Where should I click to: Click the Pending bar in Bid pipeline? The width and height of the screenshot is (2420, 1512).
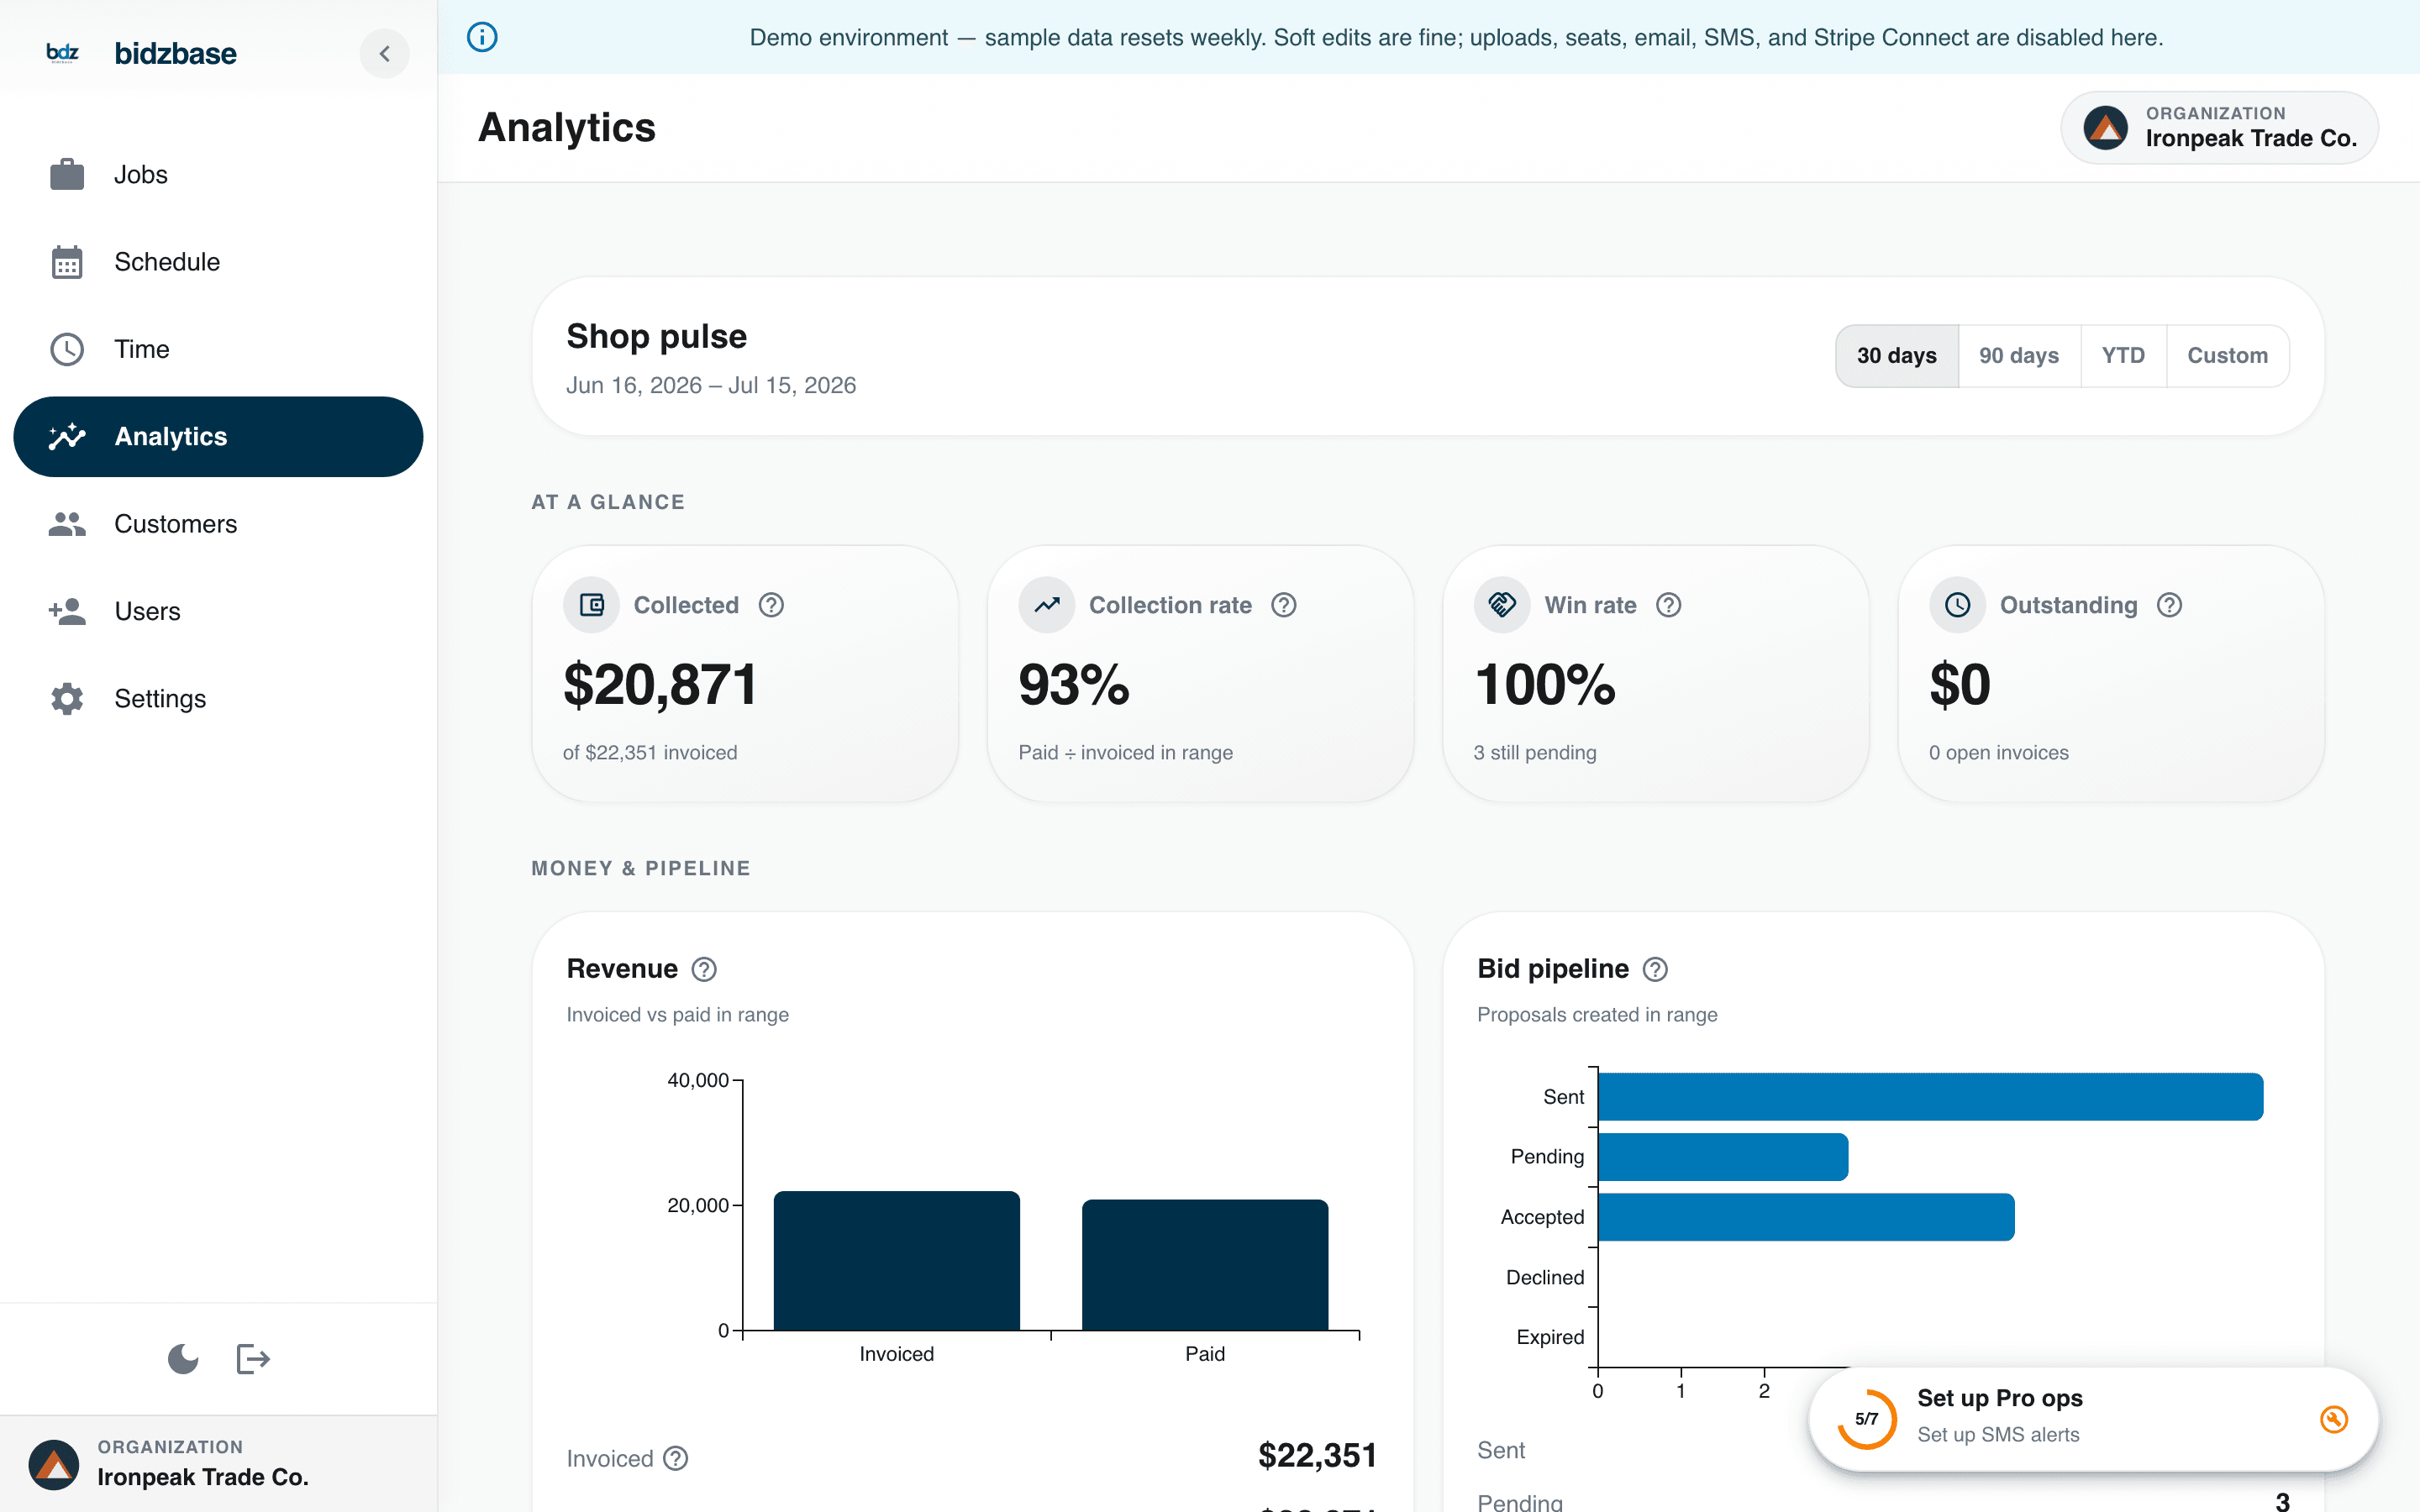click(x=1723, y=1157)
